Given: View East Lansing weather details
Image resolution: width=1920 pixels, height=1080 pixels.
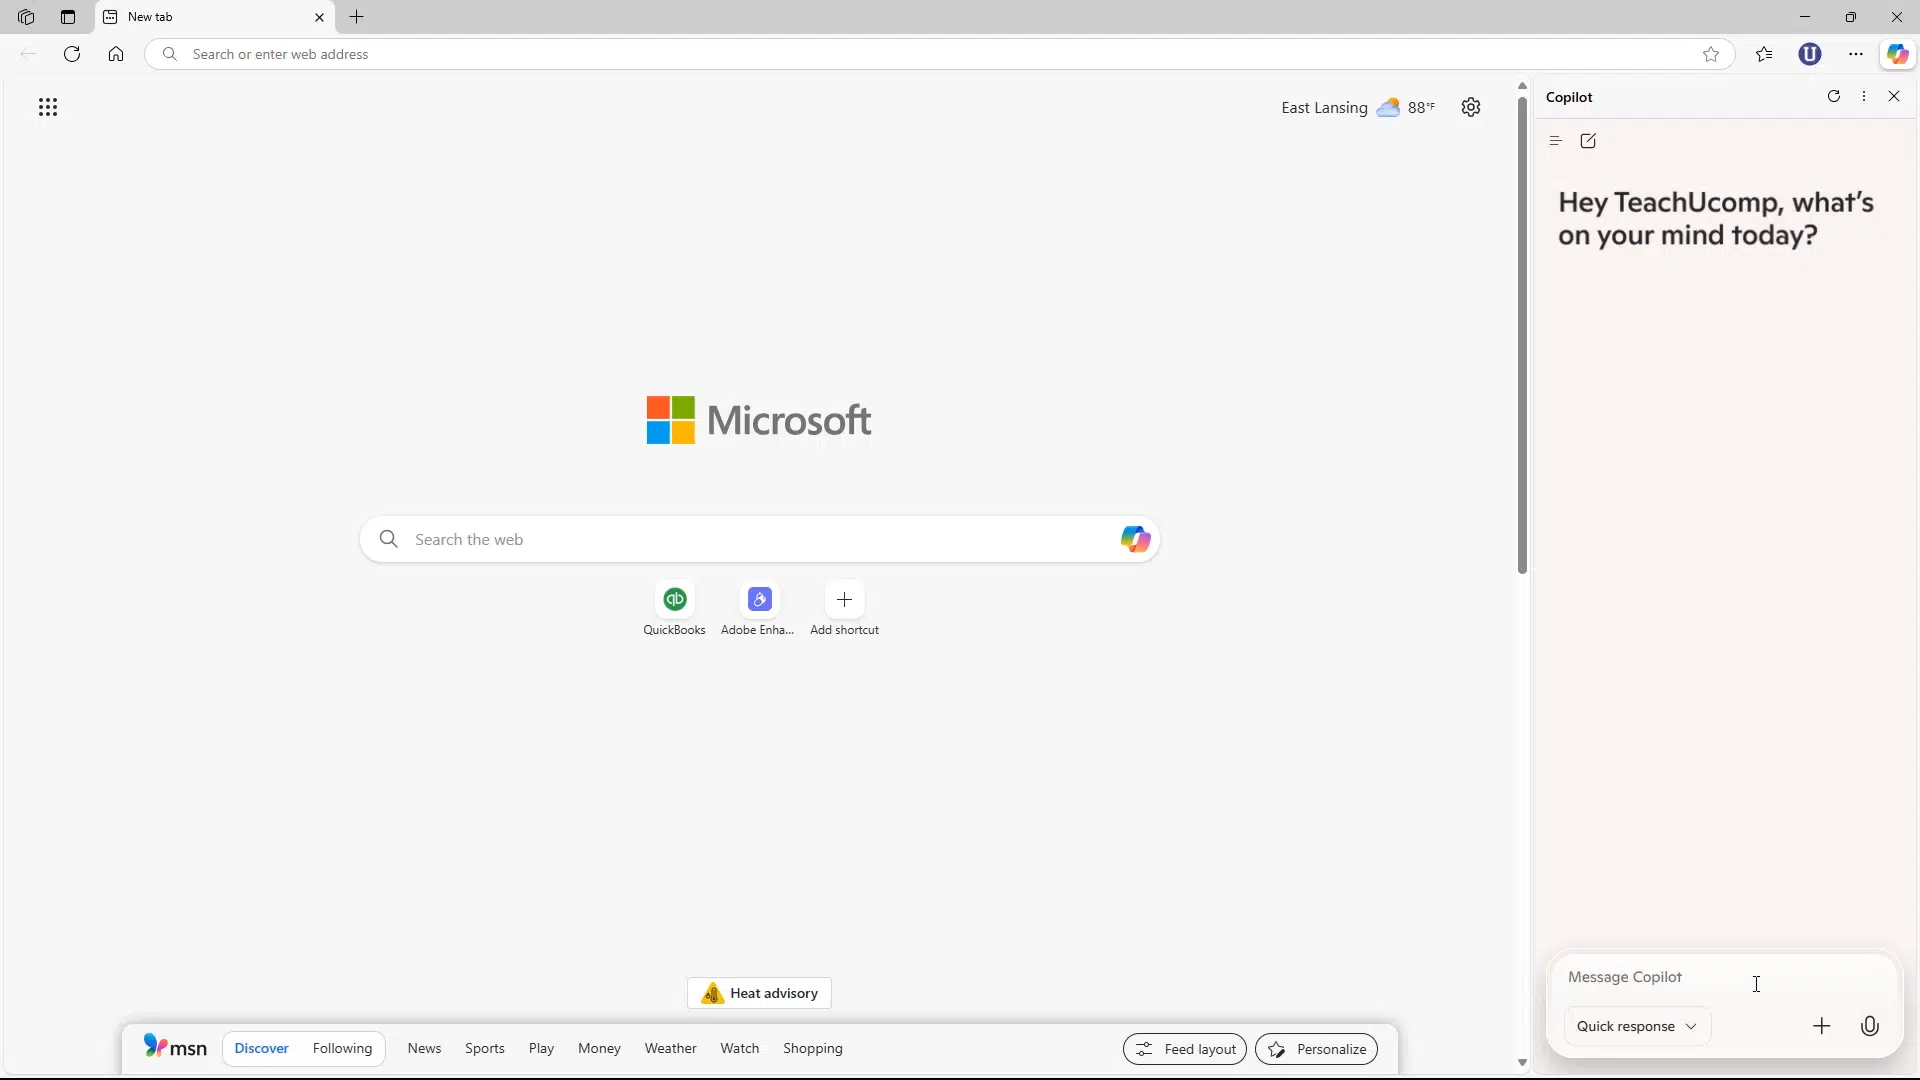Looking at the screenshot, I should pyautogui.click(x=1358, y=107).
